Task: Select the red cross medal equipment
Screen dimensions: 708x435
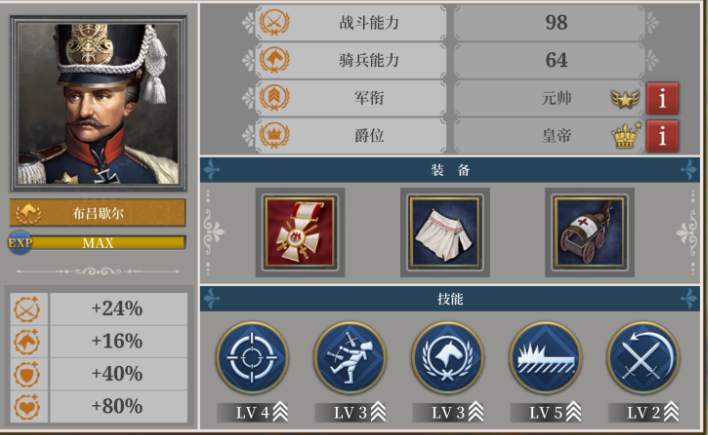Action: 300,232
